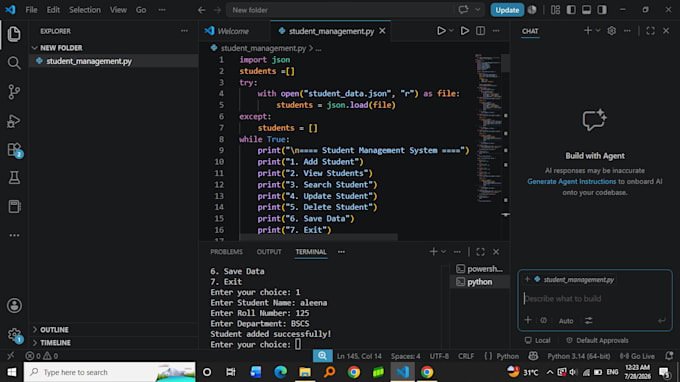Customize layout icon in the title bar
680x382 pixels.
[555, 10]
